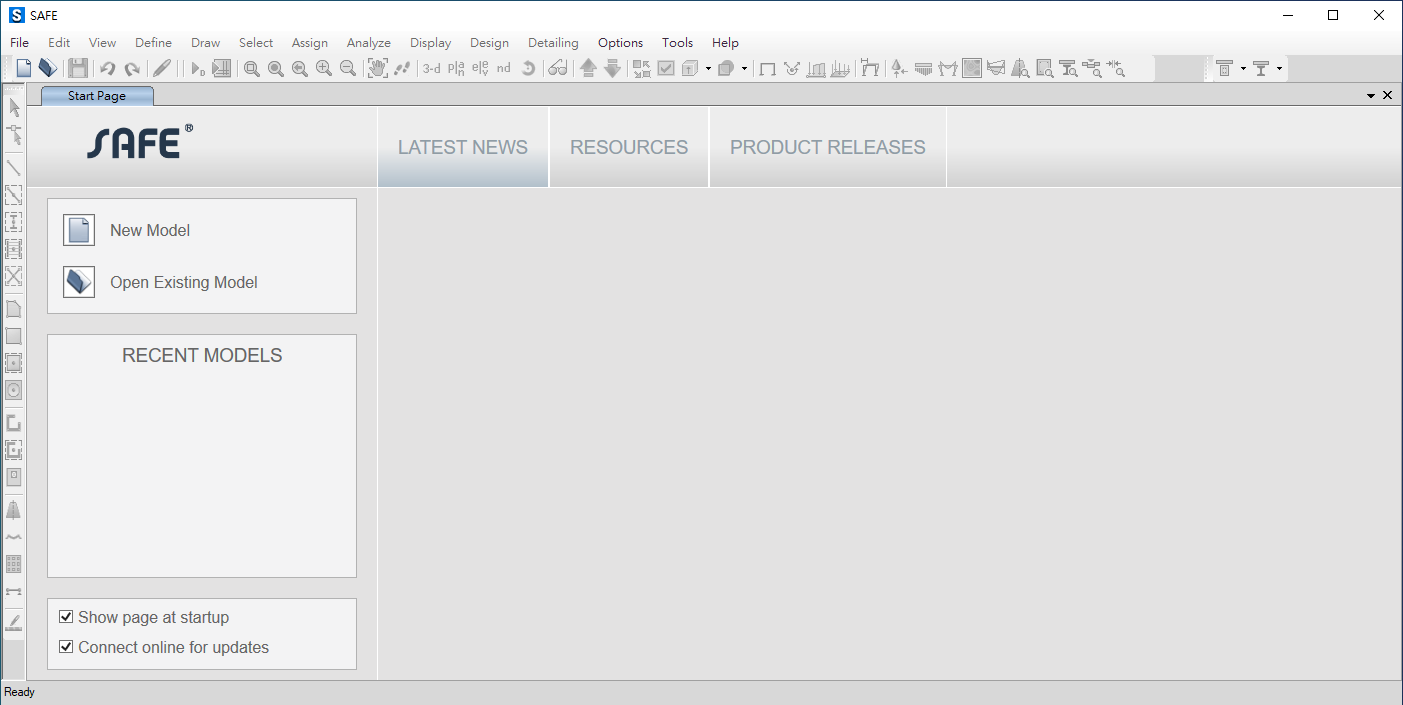Click the SAFE logo on start page
The height and width of the screenshot is (705, 1403).
(x=140, y=142)
